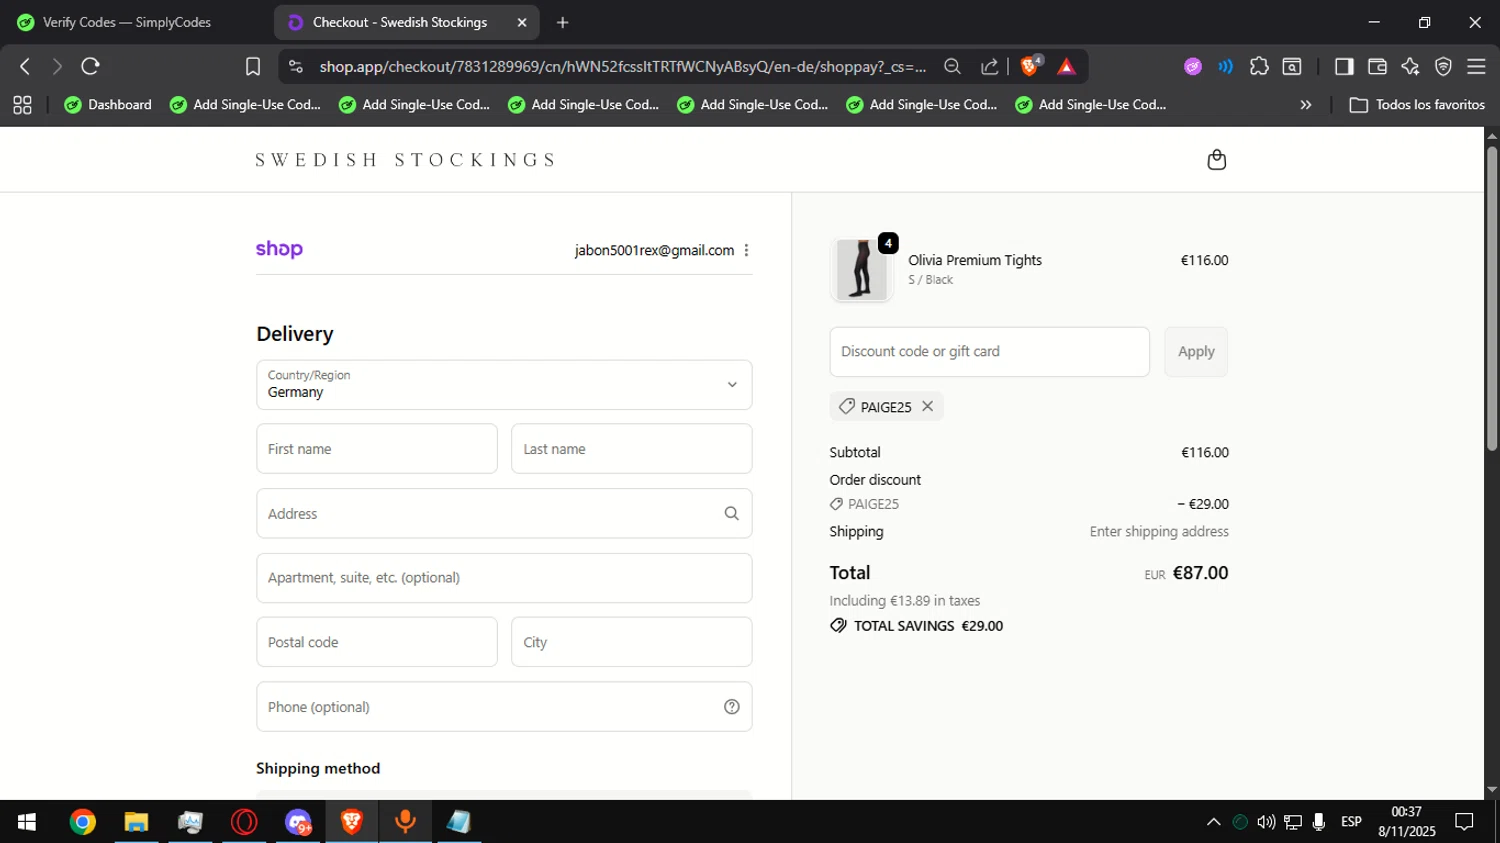Reload the checkout page
This screenshot has height=843, width=1500.
tap(90, 66)
